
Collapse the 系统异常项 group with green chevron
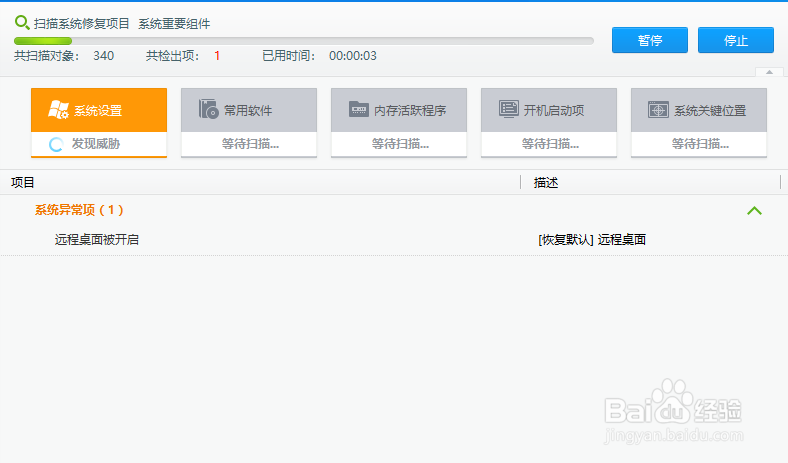coord(754,211)
